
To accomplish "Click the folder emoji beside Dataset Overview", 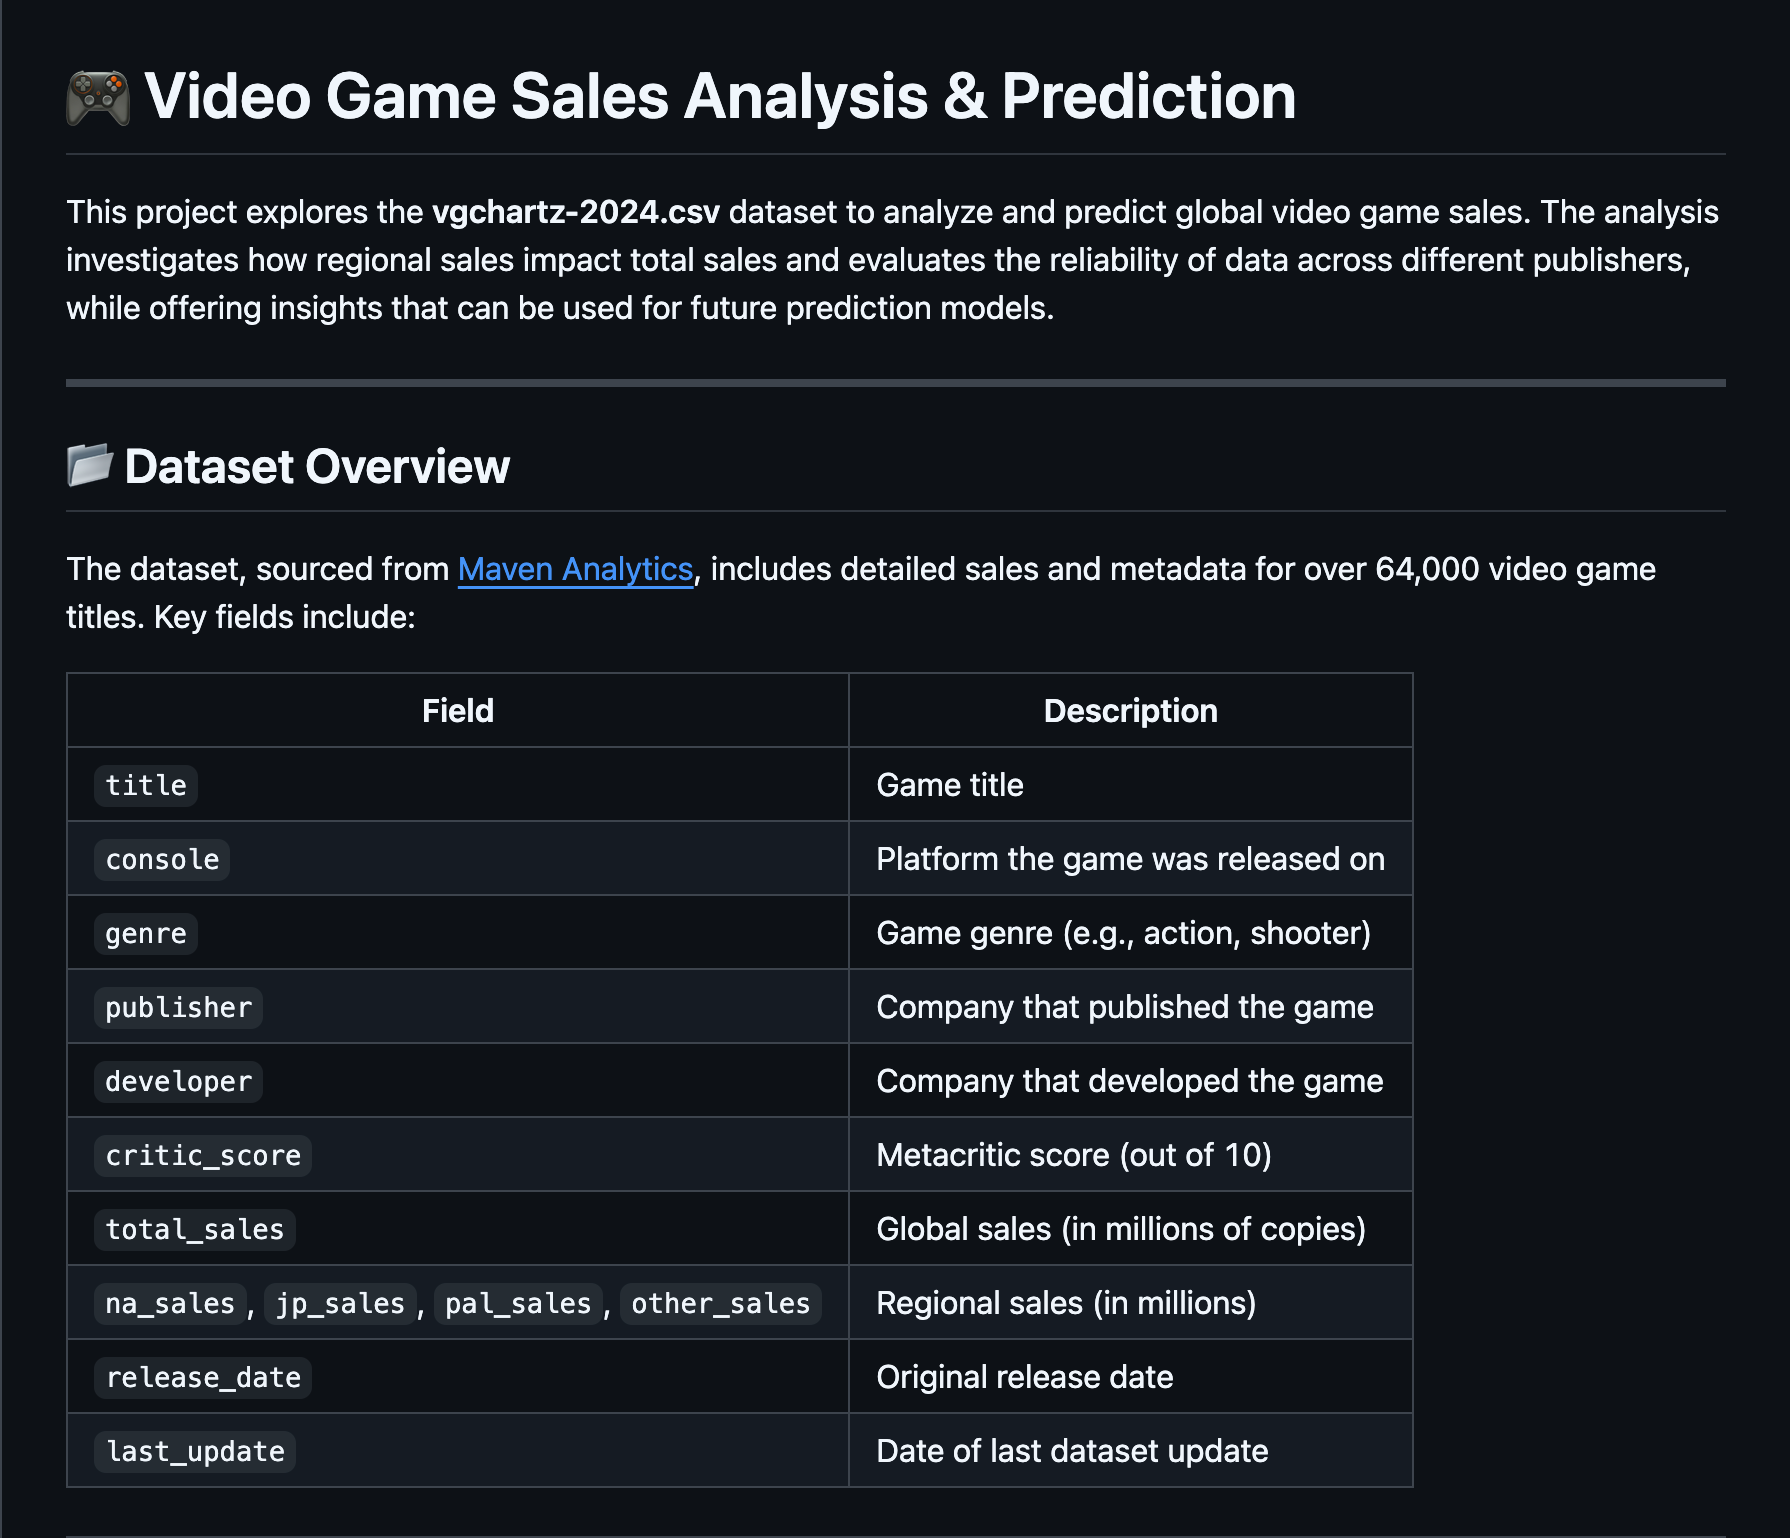I will tap(90, 465).
